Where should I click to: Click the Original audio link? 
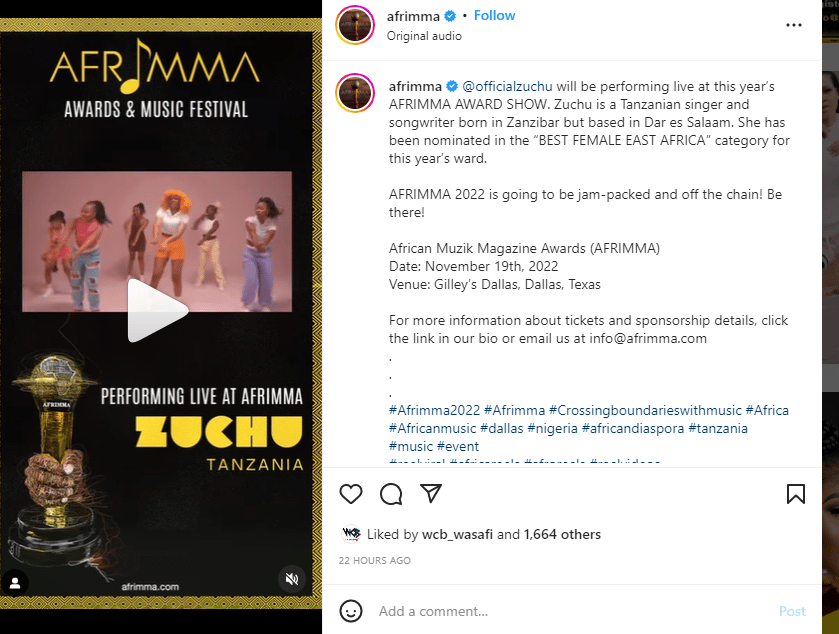pyautogui.click(x=424, y=36)
